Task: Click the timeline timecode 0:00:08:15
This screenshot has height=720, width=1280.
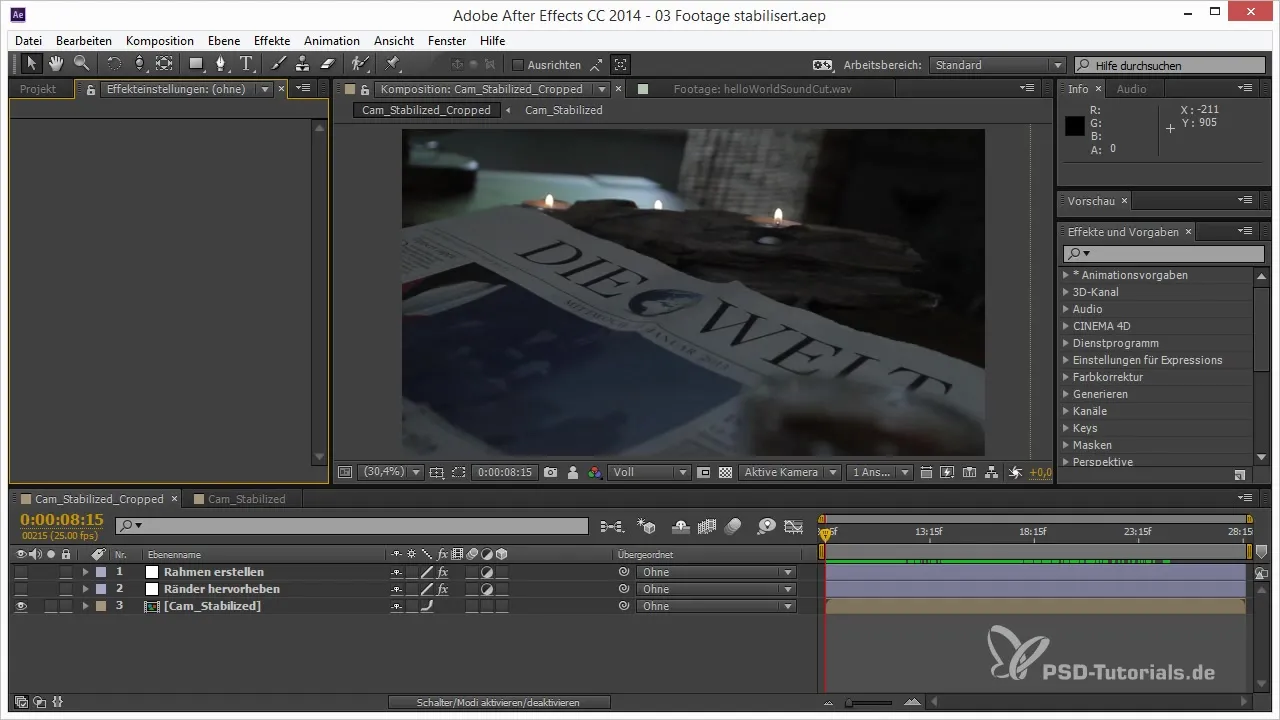Action: [62, 520]
